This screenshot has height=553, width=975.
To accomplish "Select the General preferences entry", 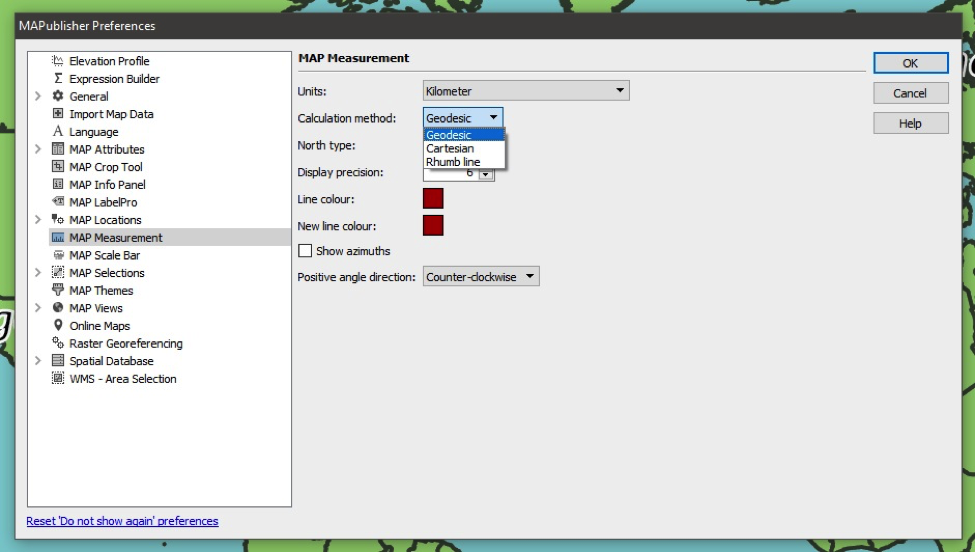I will (89, 96).
